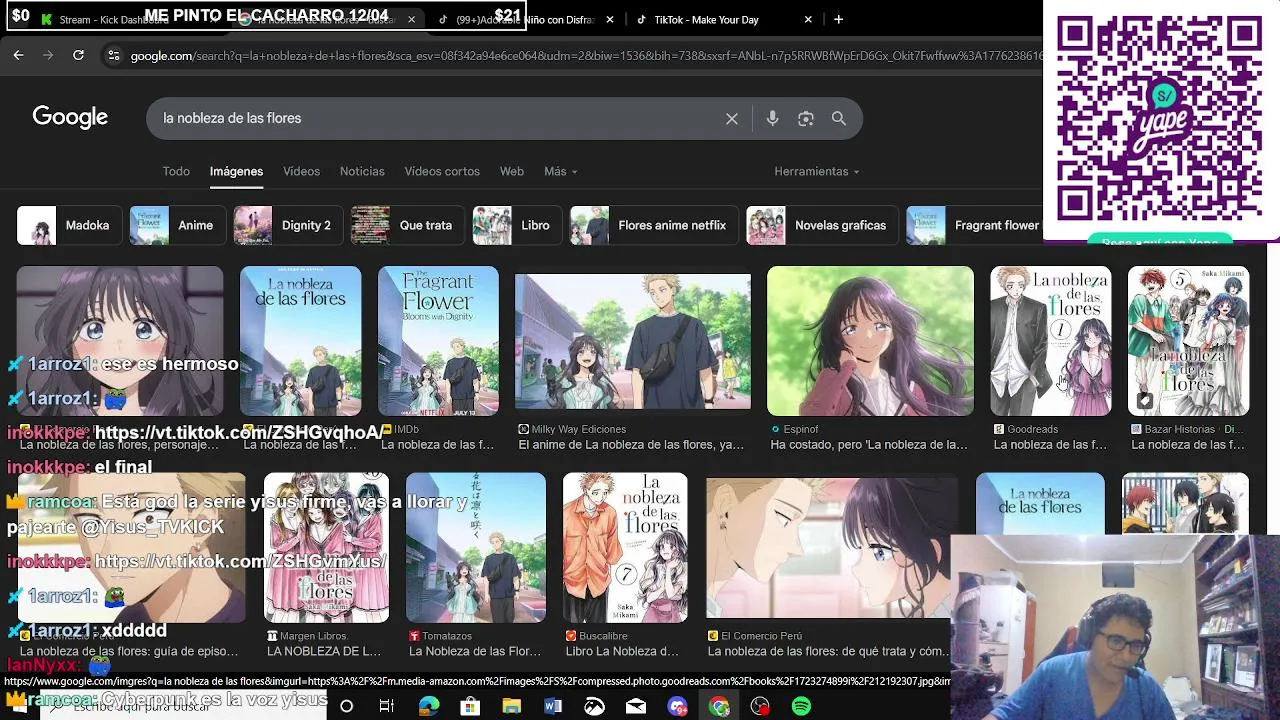This screenshot has width=1280, height=720.
Task: Open Spotify from the taskbar
Action: pyautogui.click(x=801, y=706)
